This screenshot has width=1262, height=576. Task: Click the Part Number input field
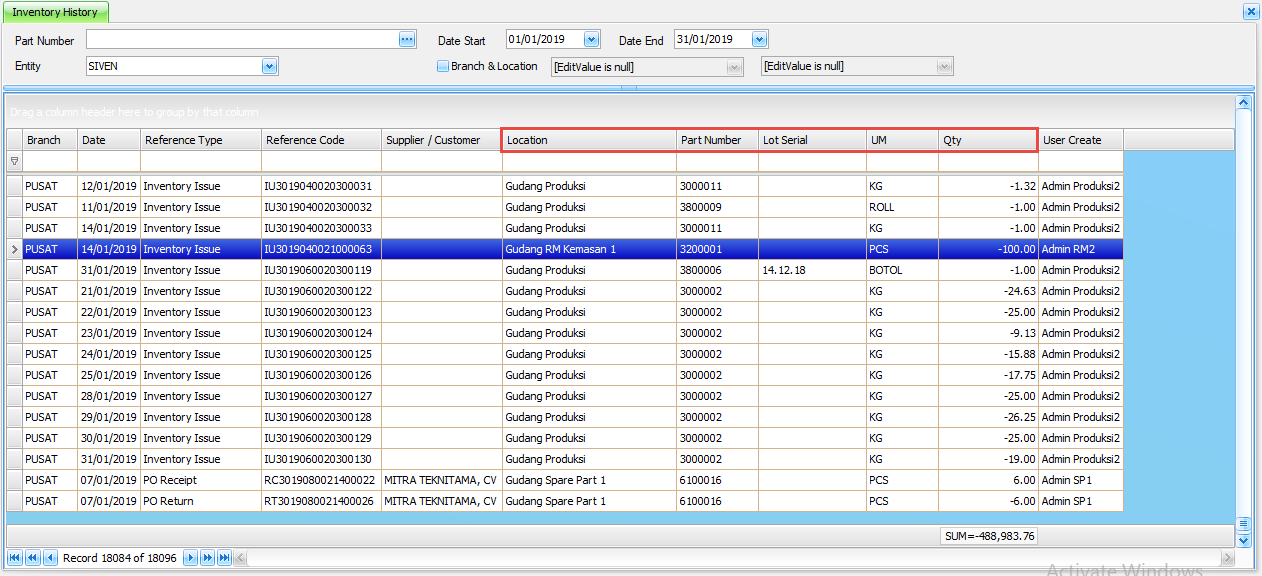coord(242,39)
